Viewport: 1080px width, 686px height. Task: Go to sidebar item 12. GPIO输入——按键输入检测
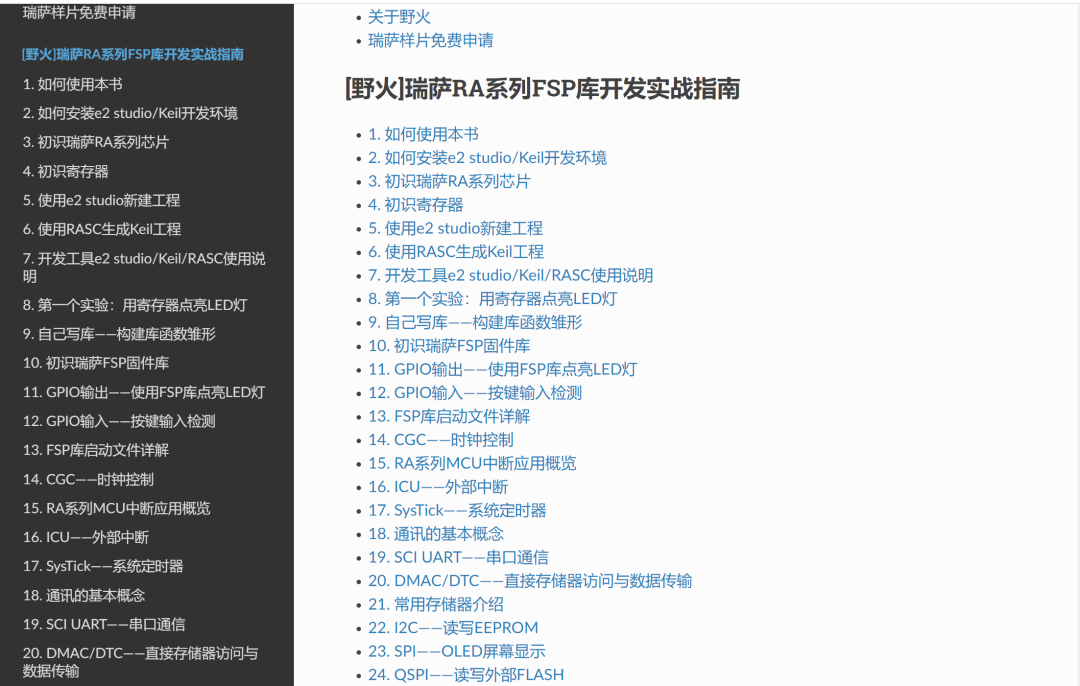point(119,421)
